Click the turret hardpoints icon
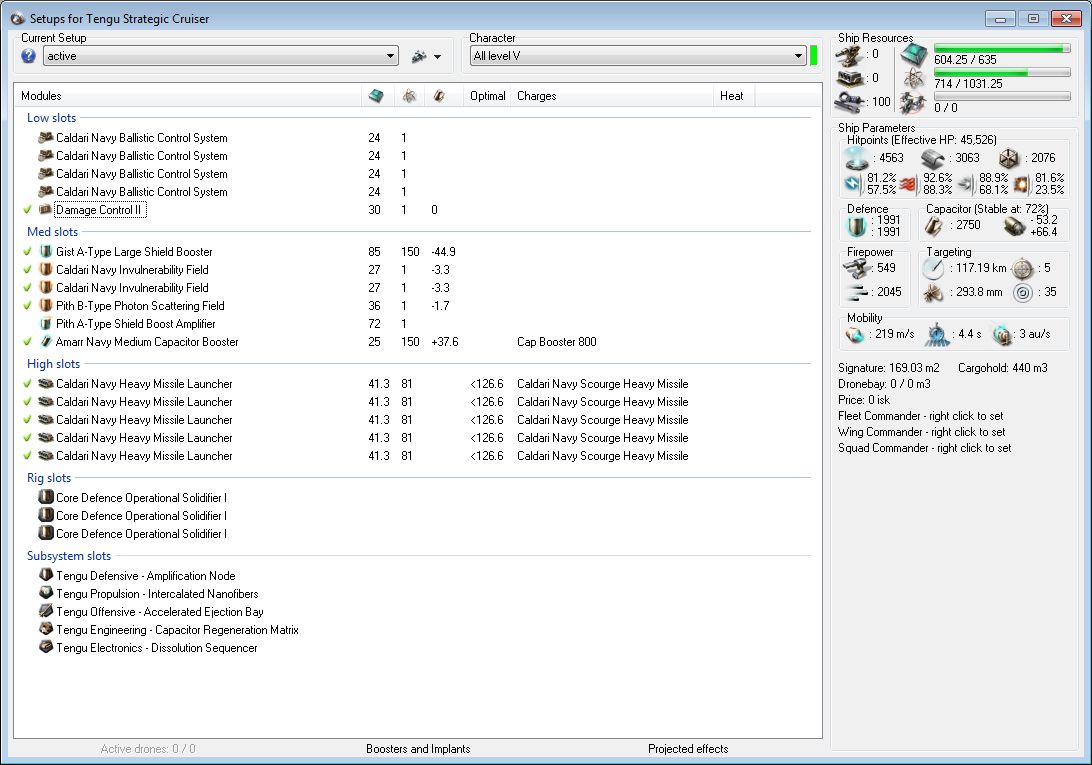This screenshot has width=1092, height=765. pos(850,56)
